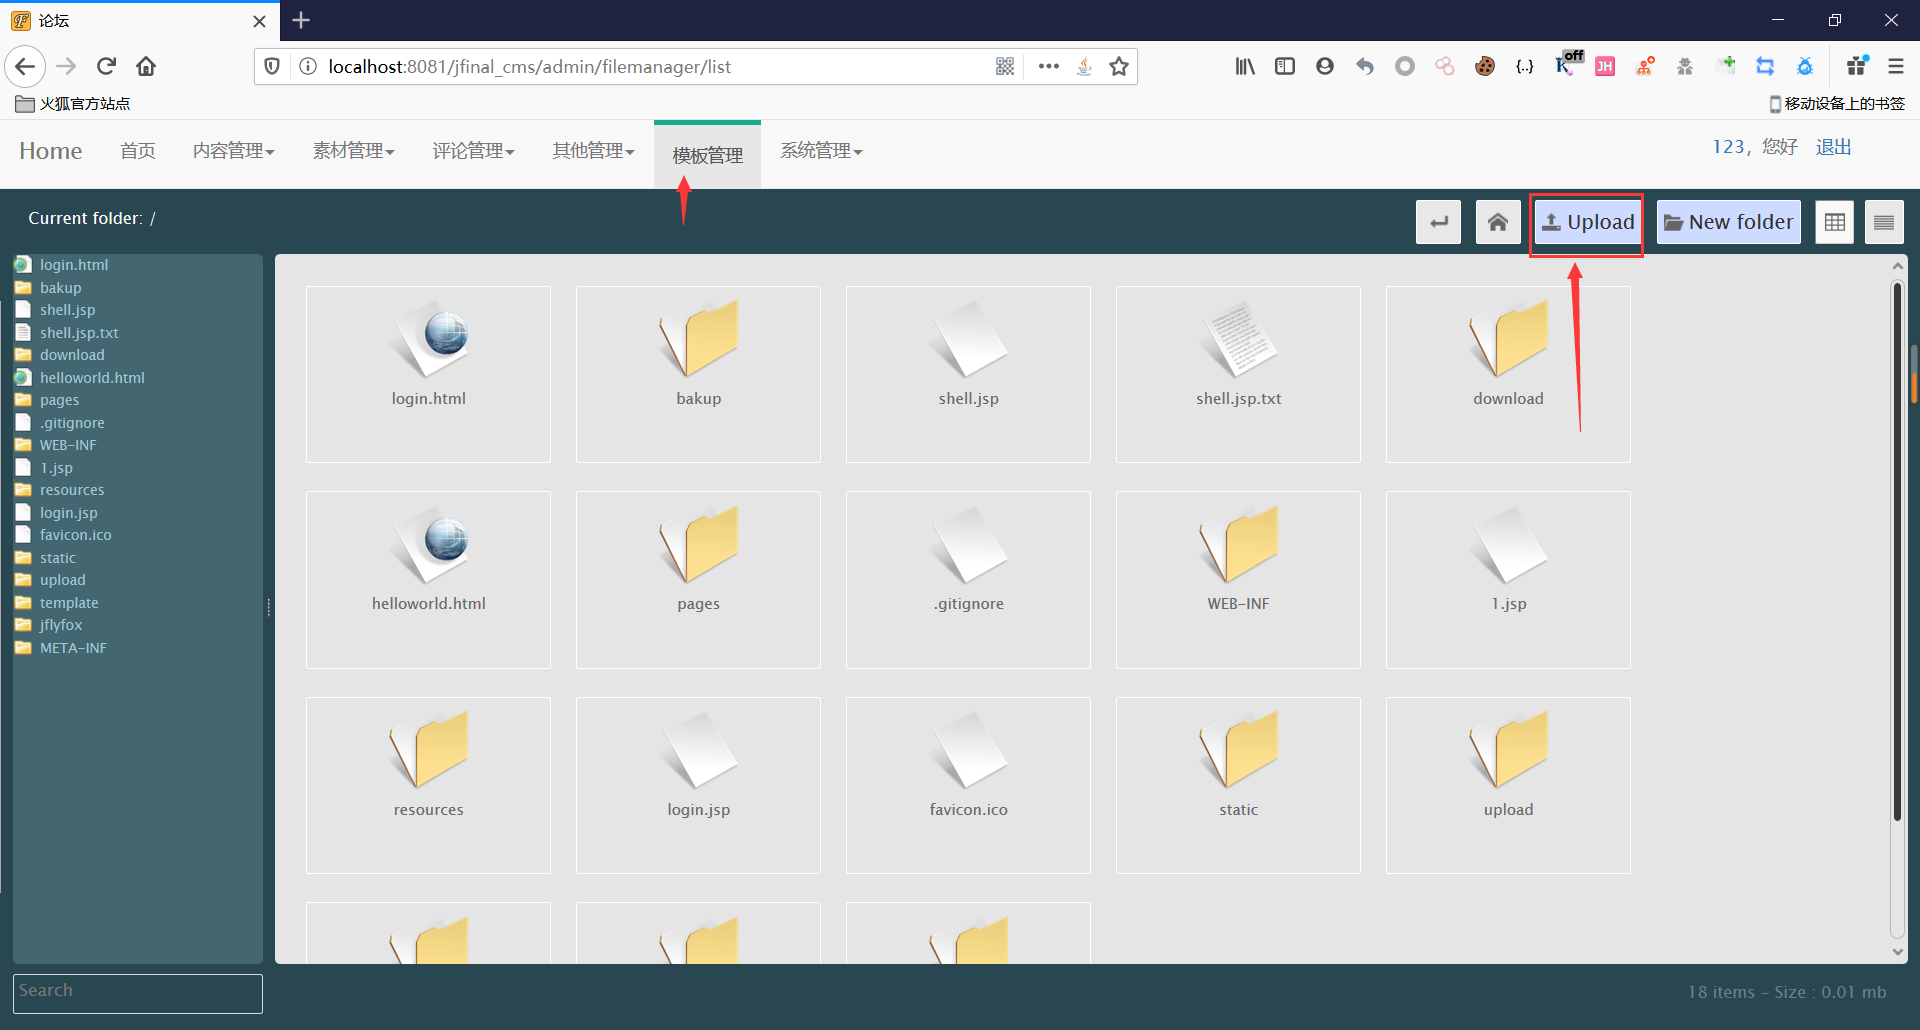Switch to grid view icon
The height and width of the screenshot is (1030, 1920).
pos(1834,222)
